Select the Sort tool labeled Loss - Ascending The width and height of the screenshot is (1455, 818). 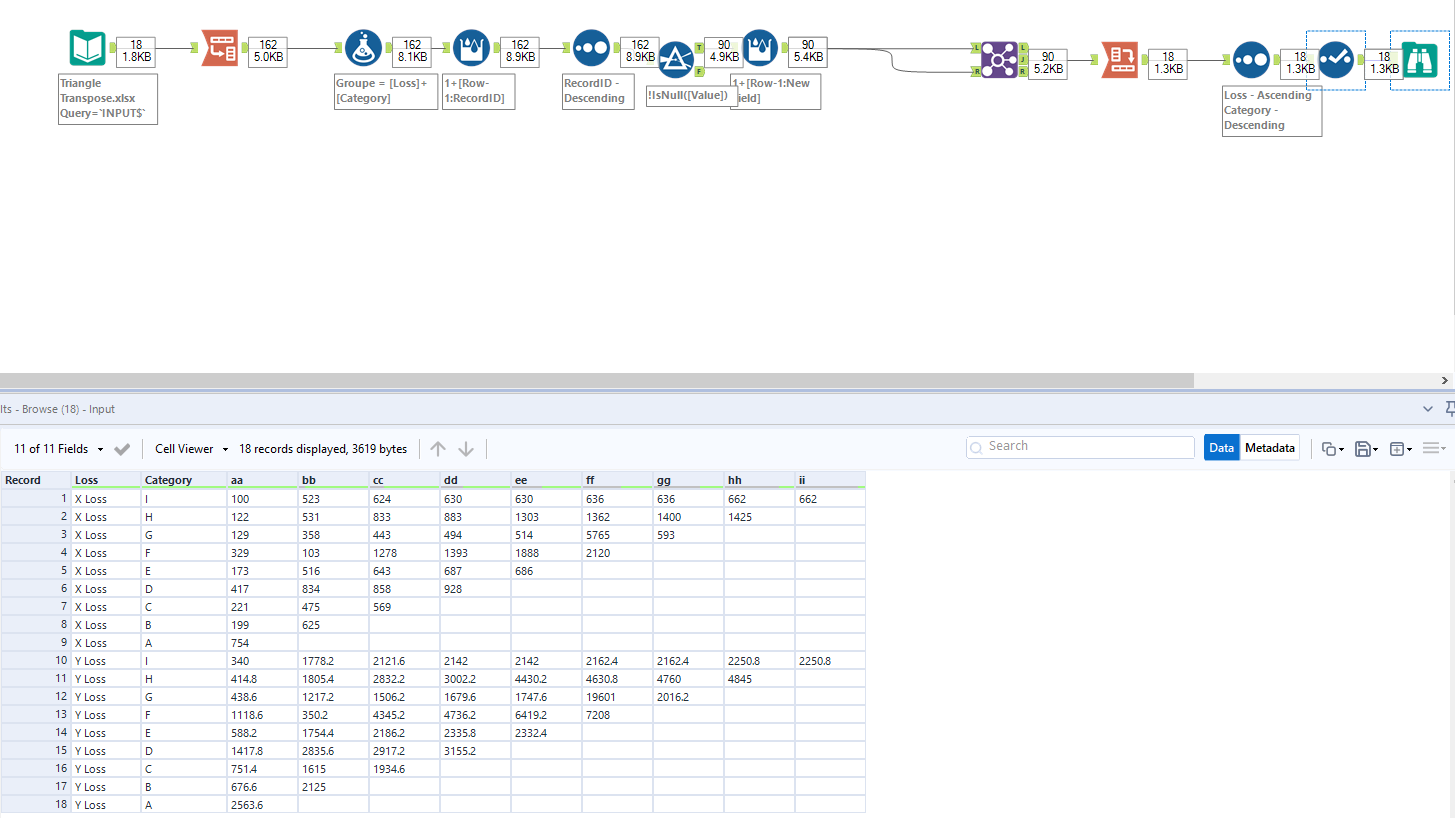click(x=1252, y=60)
